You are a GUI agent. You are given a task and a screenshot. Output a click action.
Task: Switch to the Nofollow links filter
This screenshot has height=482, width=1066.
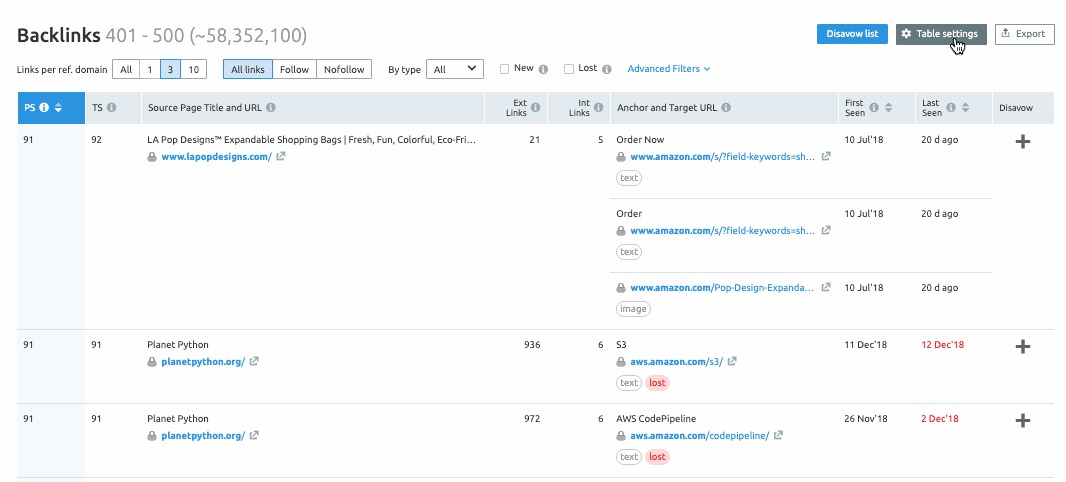[x=344, y=69]
